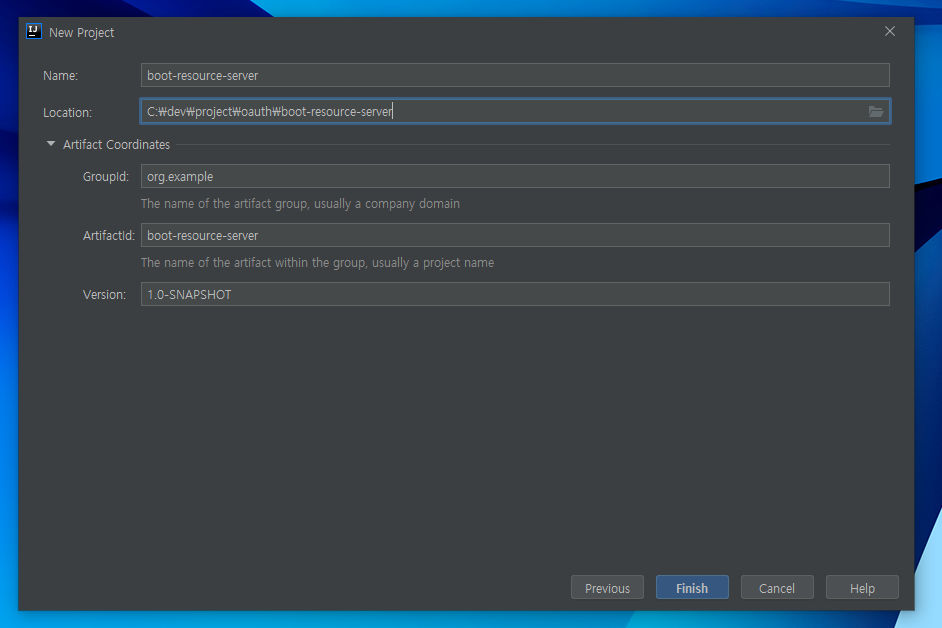942x628 pixels.
Task: Click the 'Version:' label
Action: pos(105,294)
